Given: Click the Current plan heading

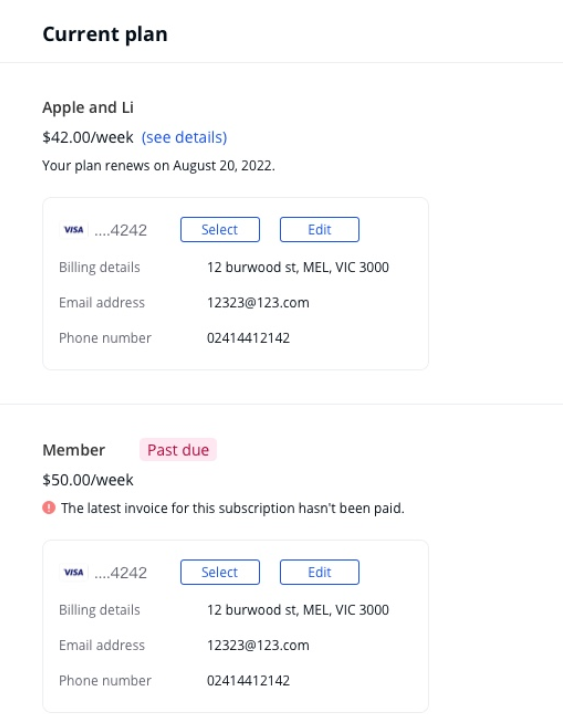Looking at the screenshot, I should pyautogui.click(x=105, y=34).
